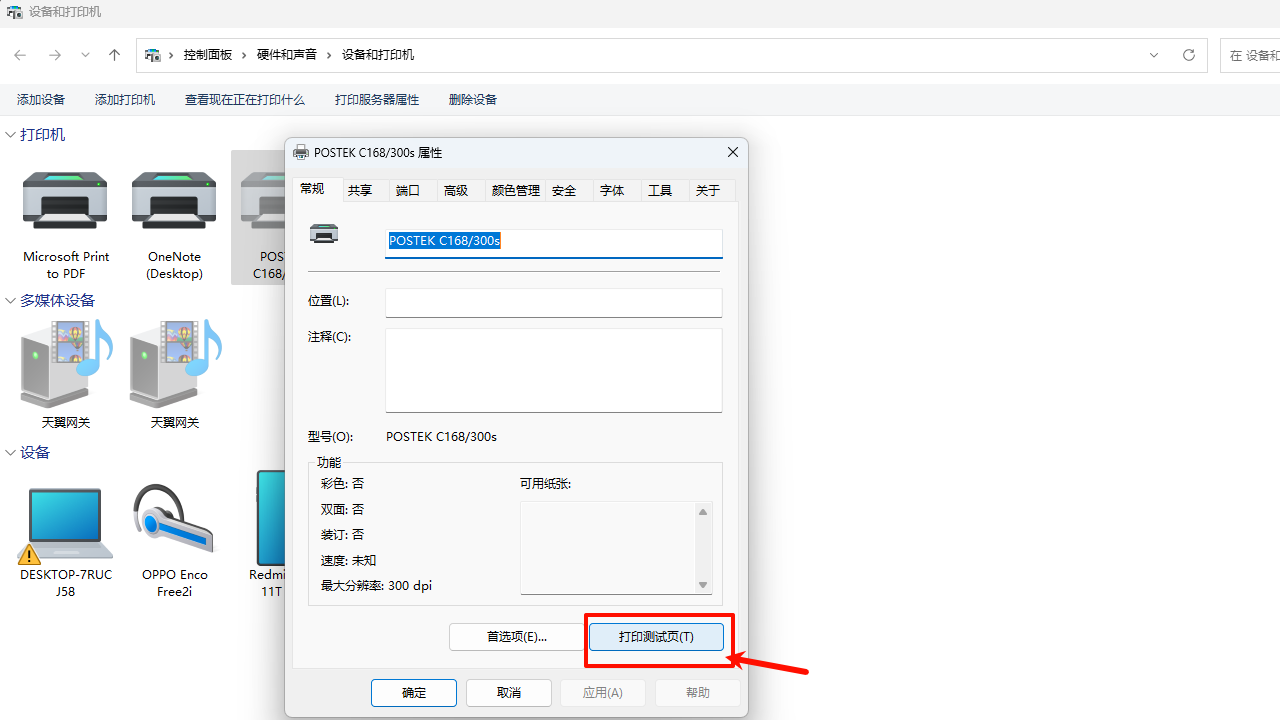Click the chevron after 控制面板 breadcrumb
1280x720 pixels.
coord(244,55)
